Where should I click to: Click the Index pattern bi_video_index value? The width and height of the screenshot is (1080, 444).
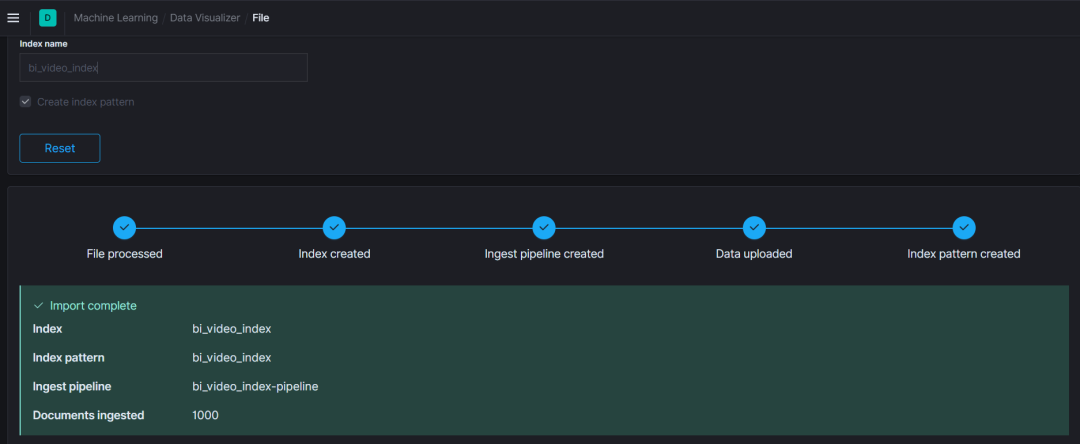pyautogui.click(x=231, y=357)
